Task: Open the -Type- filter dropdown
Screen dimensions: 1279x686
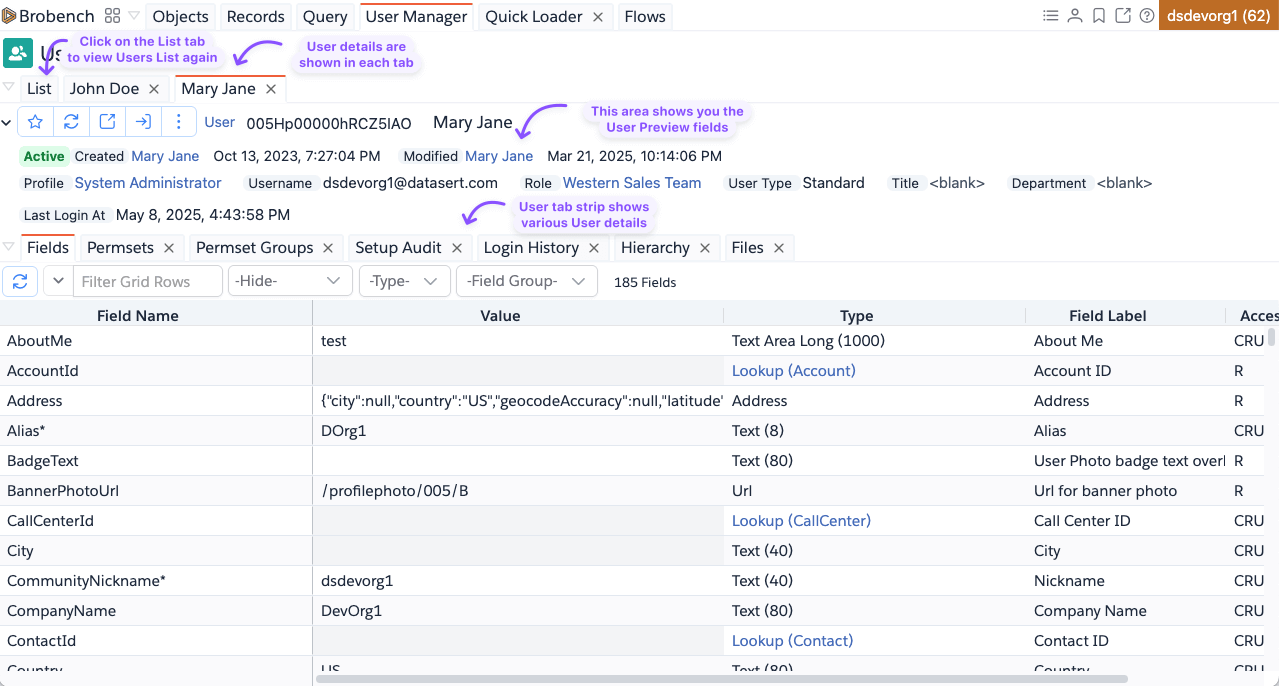Action: click(x=404, y=281)
